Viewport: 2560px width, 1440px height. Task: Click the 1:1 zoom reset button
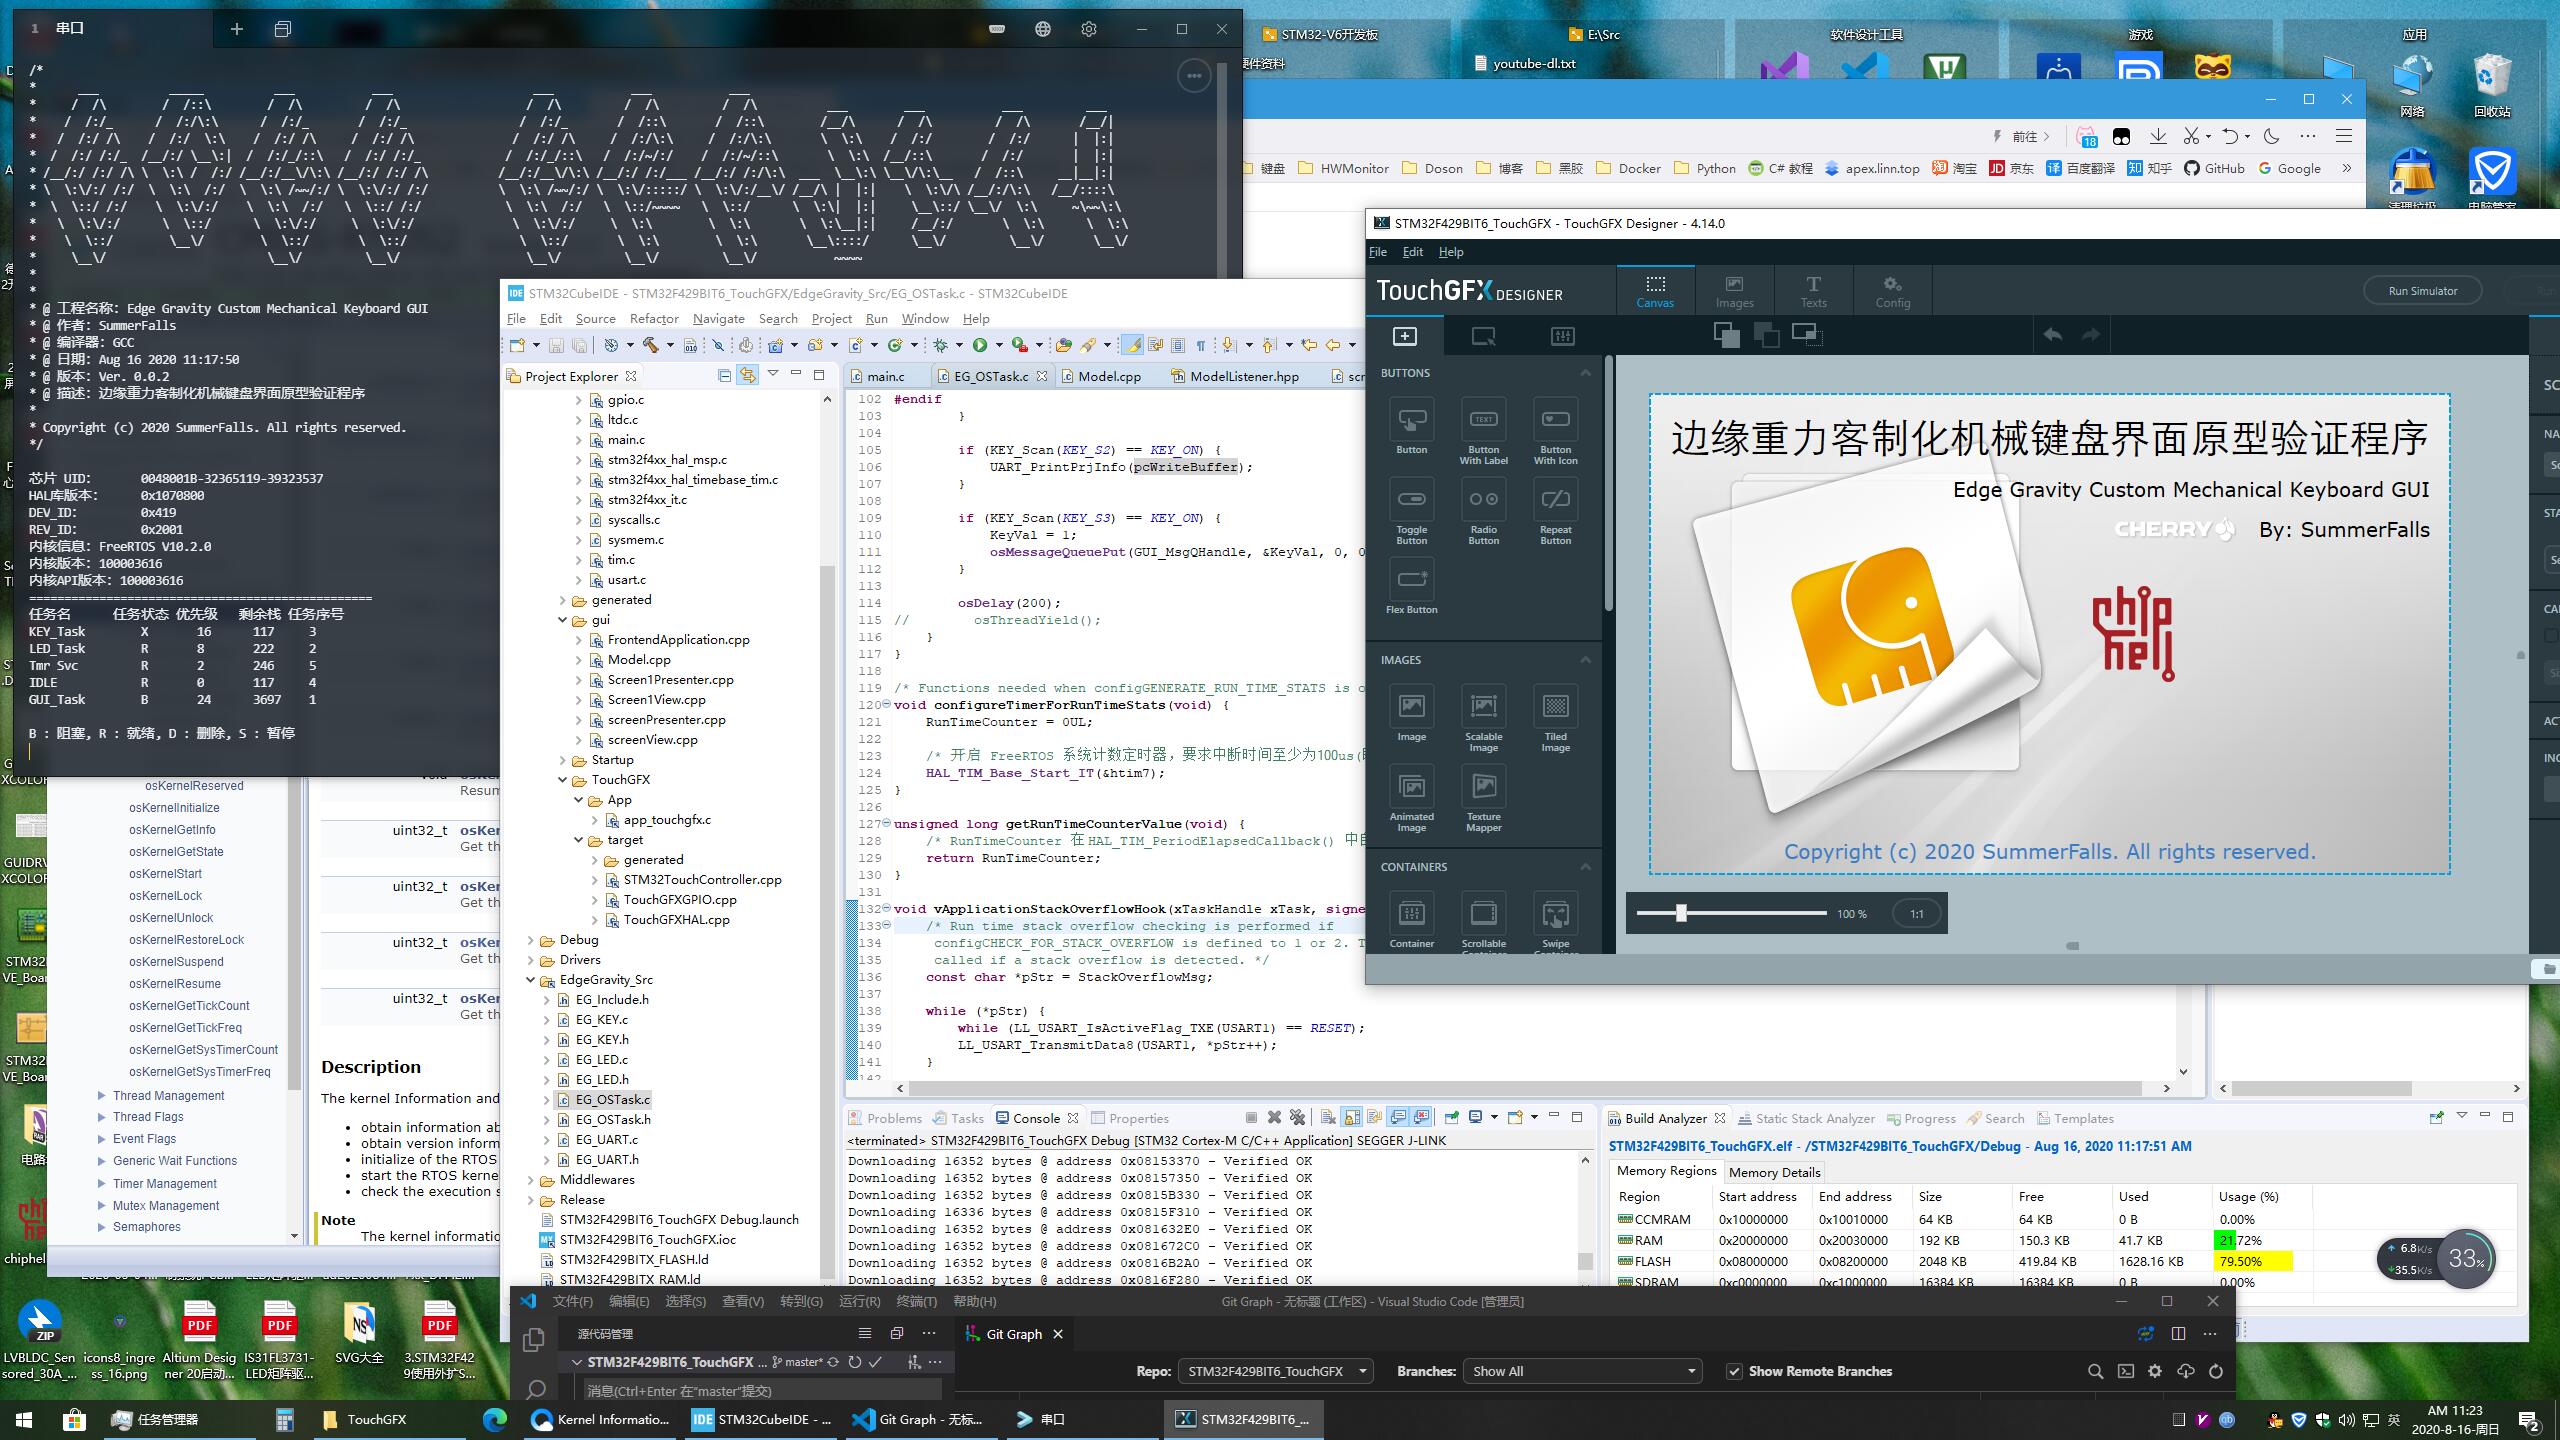tap(1916, 913)
